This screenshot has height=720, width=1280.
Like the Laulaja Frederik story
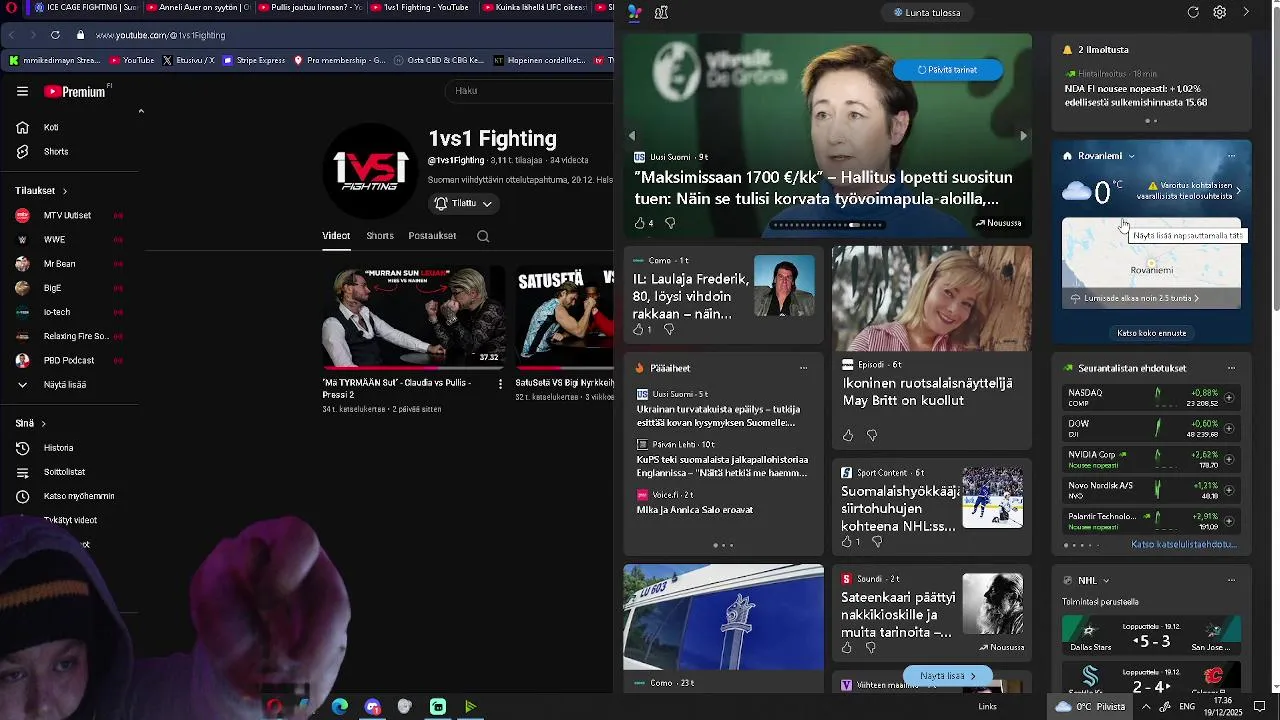pyautogui.click(x=639, y=330)
